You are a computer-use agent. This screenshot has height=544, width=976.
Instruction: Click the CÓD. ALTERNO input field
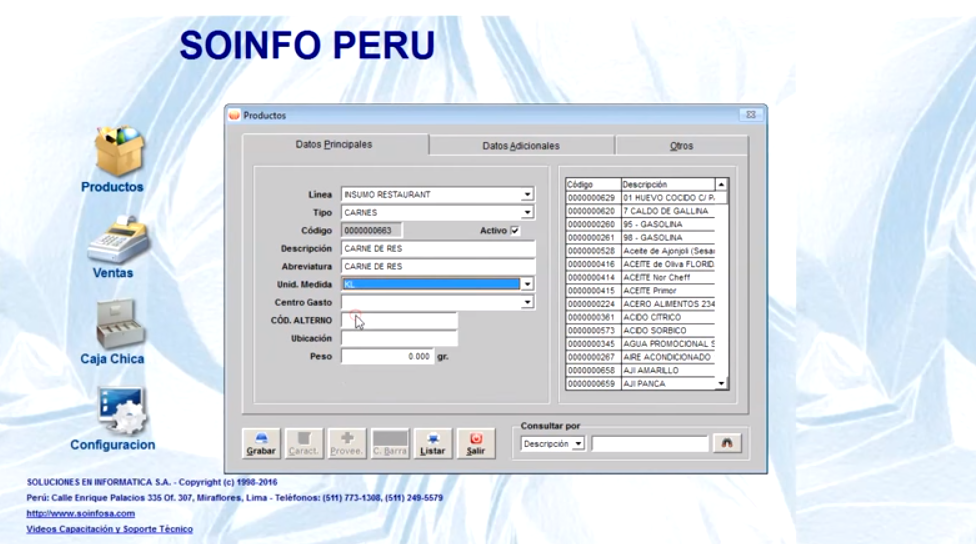pyautogui.click(x=399, y=320)
